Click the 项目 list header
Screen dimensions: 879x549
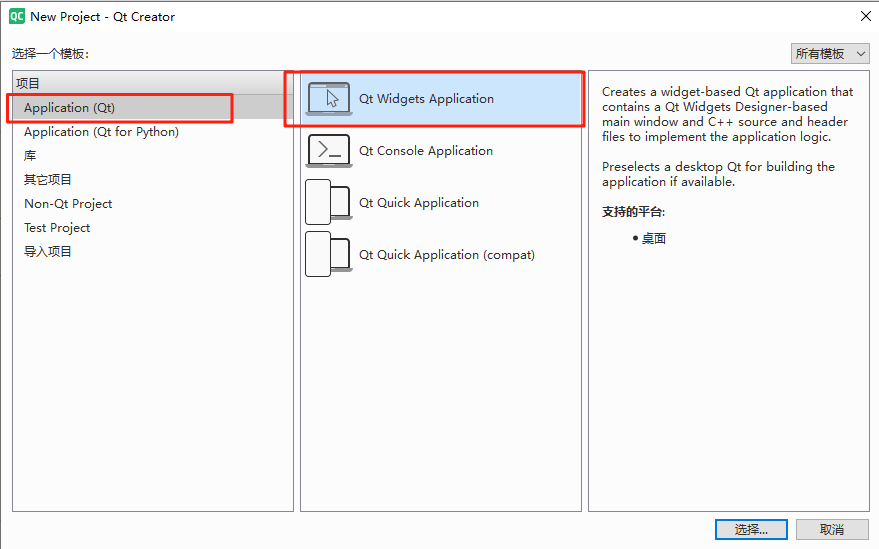(150, 83)
